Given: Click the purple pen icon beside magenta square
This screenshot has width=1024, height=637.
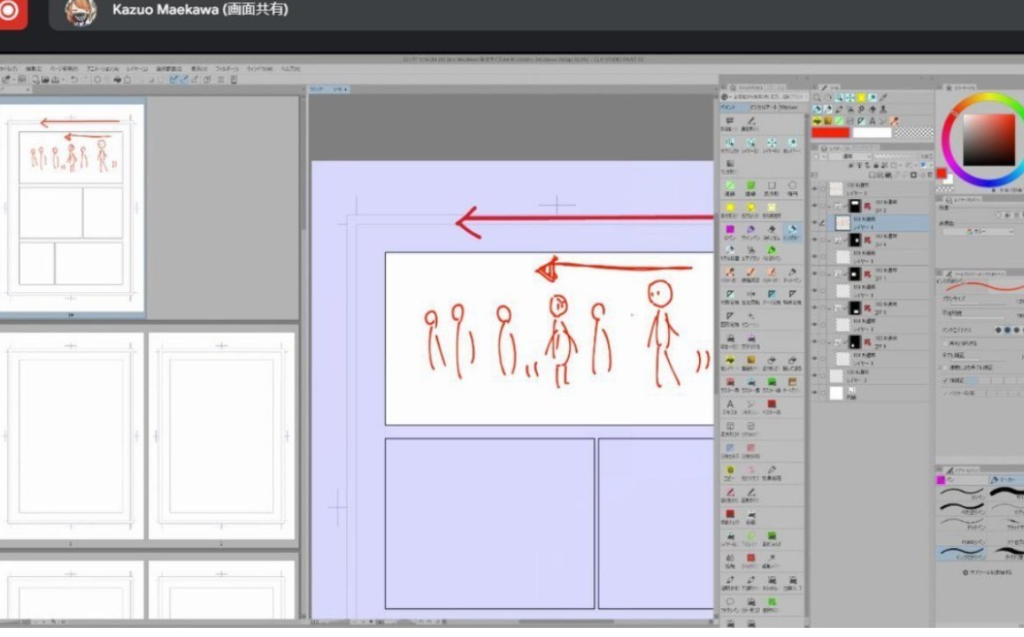Looking at the screenshot, I should click(x=750, y=229).
